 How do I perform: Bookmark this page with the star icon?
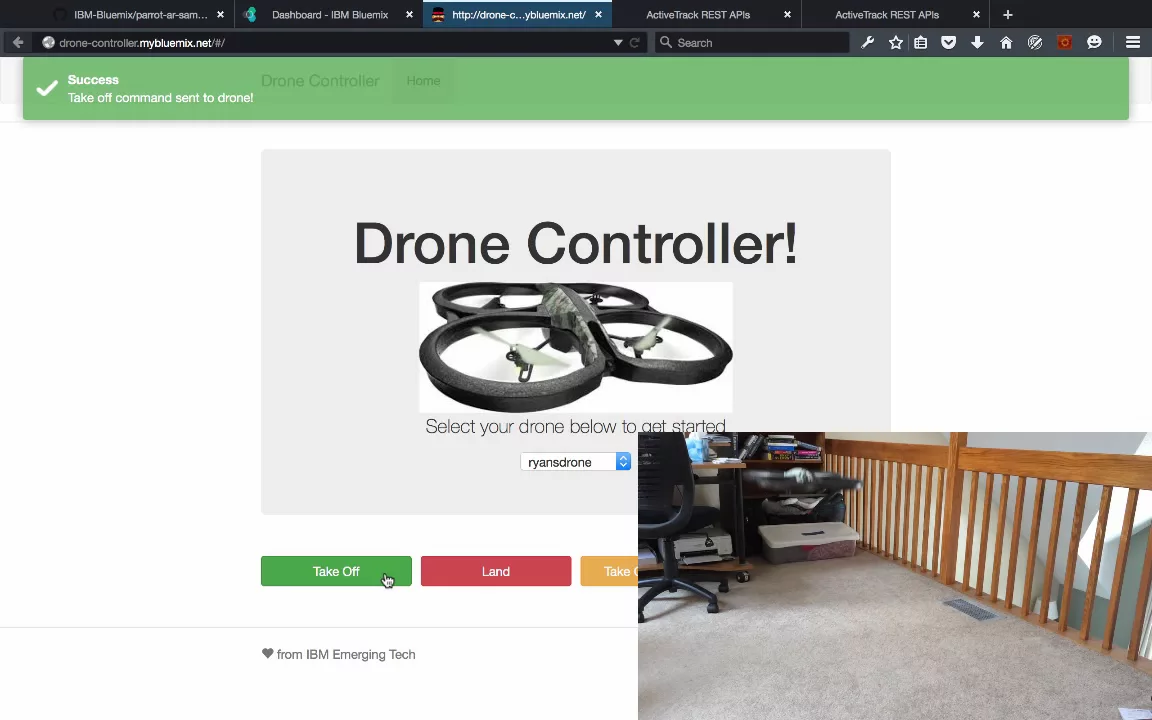(x=896, y=43)
